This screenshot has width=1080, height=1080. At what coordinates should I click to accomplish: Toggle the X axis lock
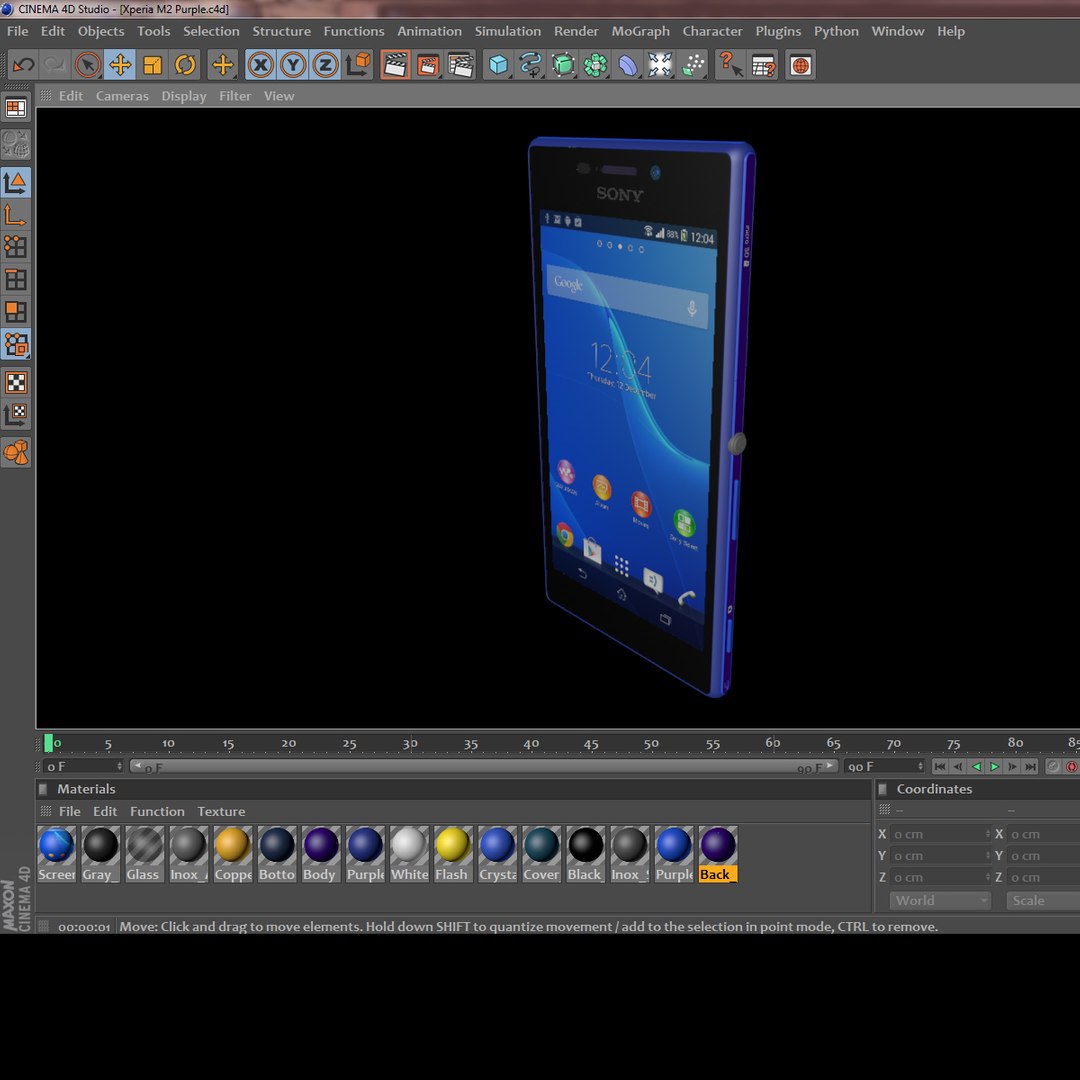(x=260, y=65)
